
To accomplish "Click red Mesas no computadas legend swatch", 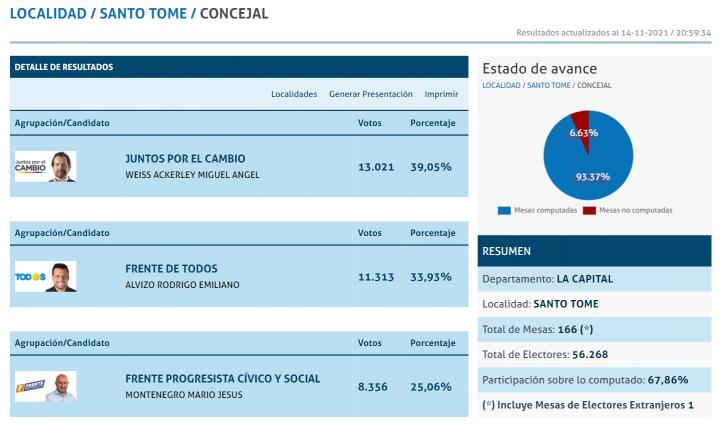I will [589, 211].
